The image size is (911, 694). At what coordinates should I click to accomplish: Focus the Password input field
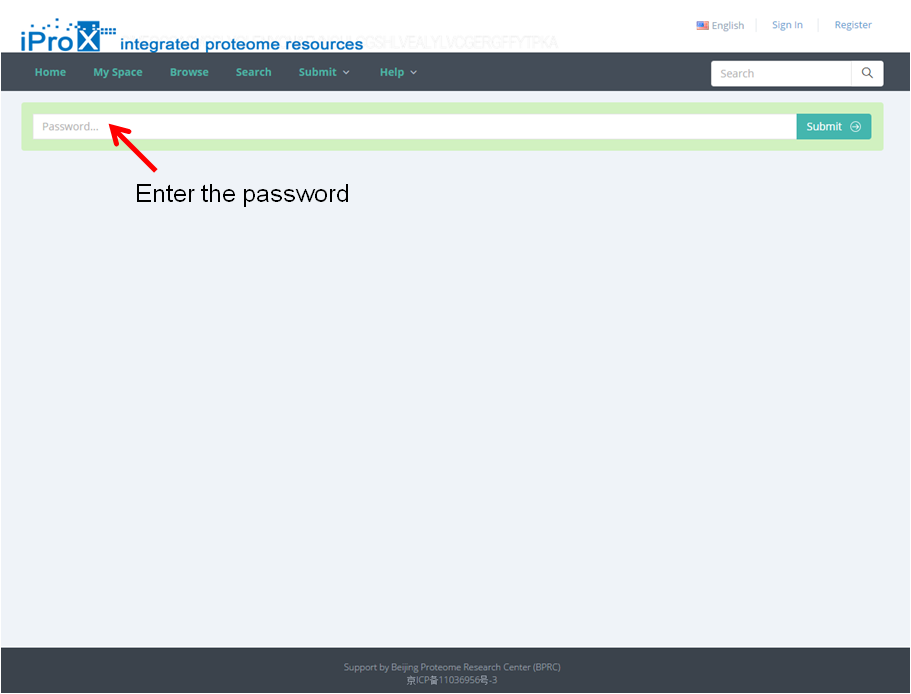[414, 127]
